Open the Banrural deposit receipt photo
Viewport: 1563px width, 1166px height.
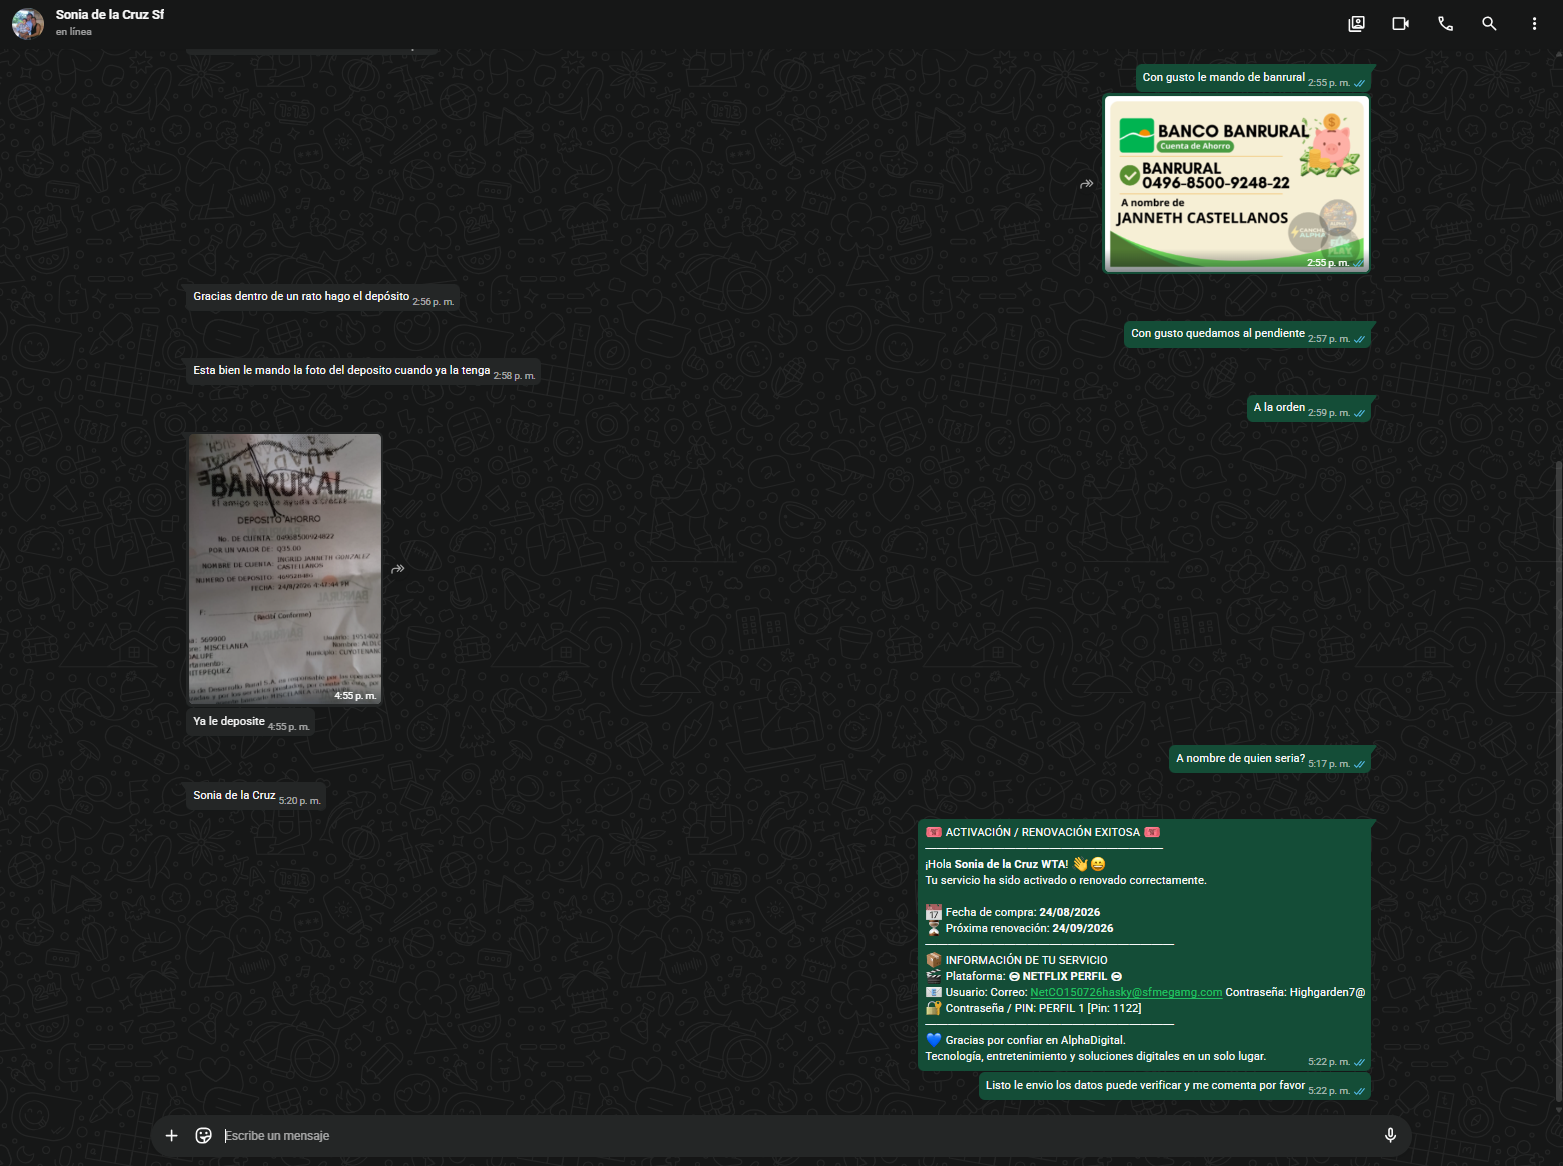(x=285, y=569)
